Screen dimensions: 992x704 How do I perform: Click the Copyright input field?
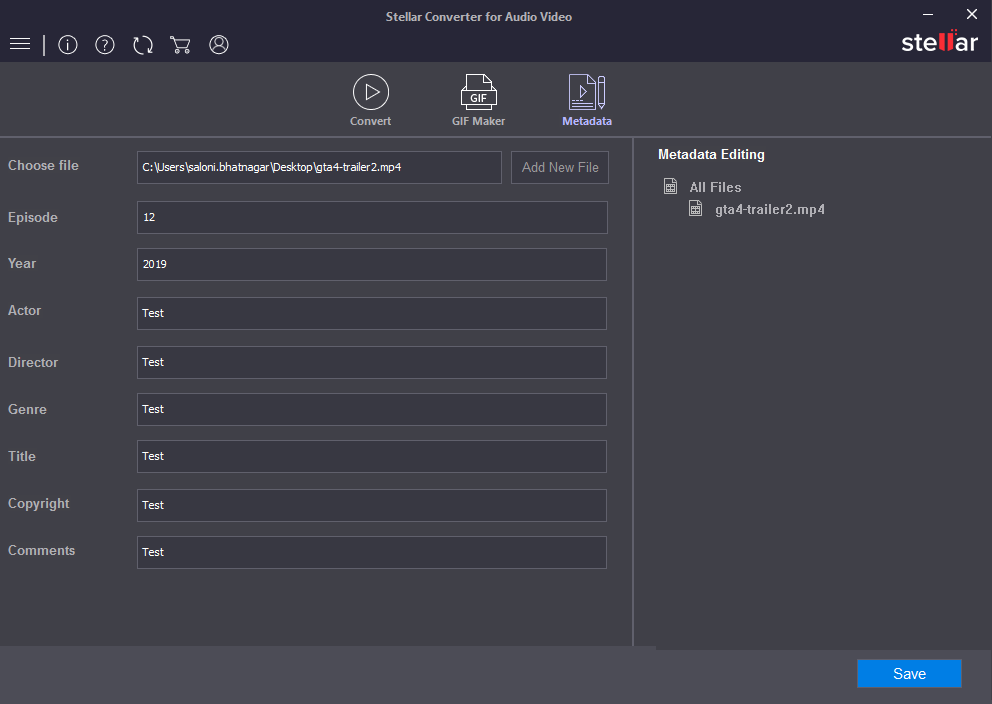(372, 505)
